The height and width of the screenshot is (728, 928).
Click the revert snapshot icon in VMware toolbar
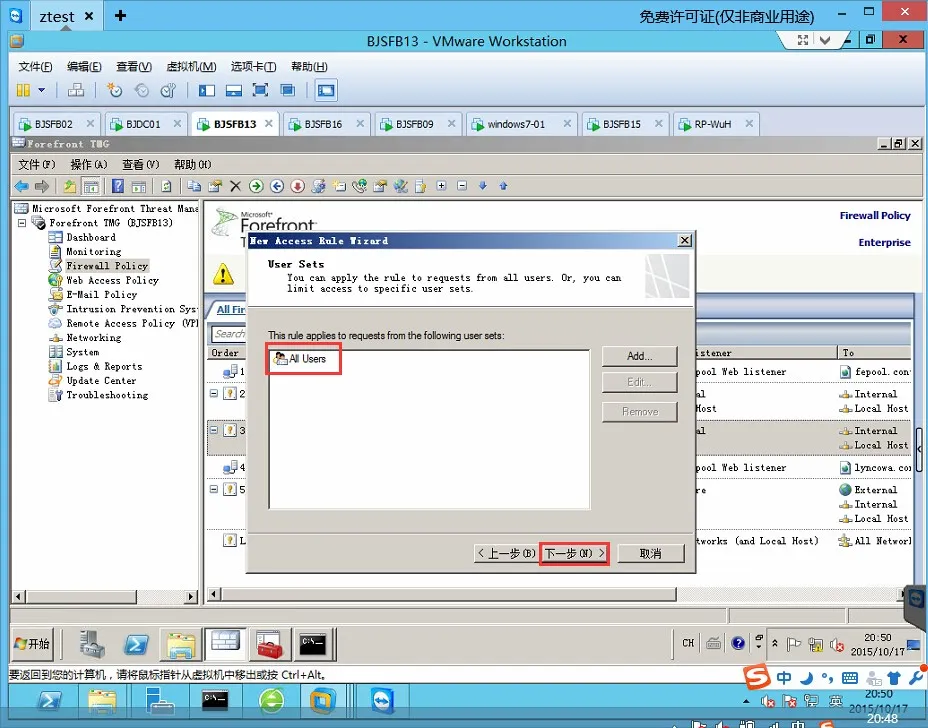(141, 91)
